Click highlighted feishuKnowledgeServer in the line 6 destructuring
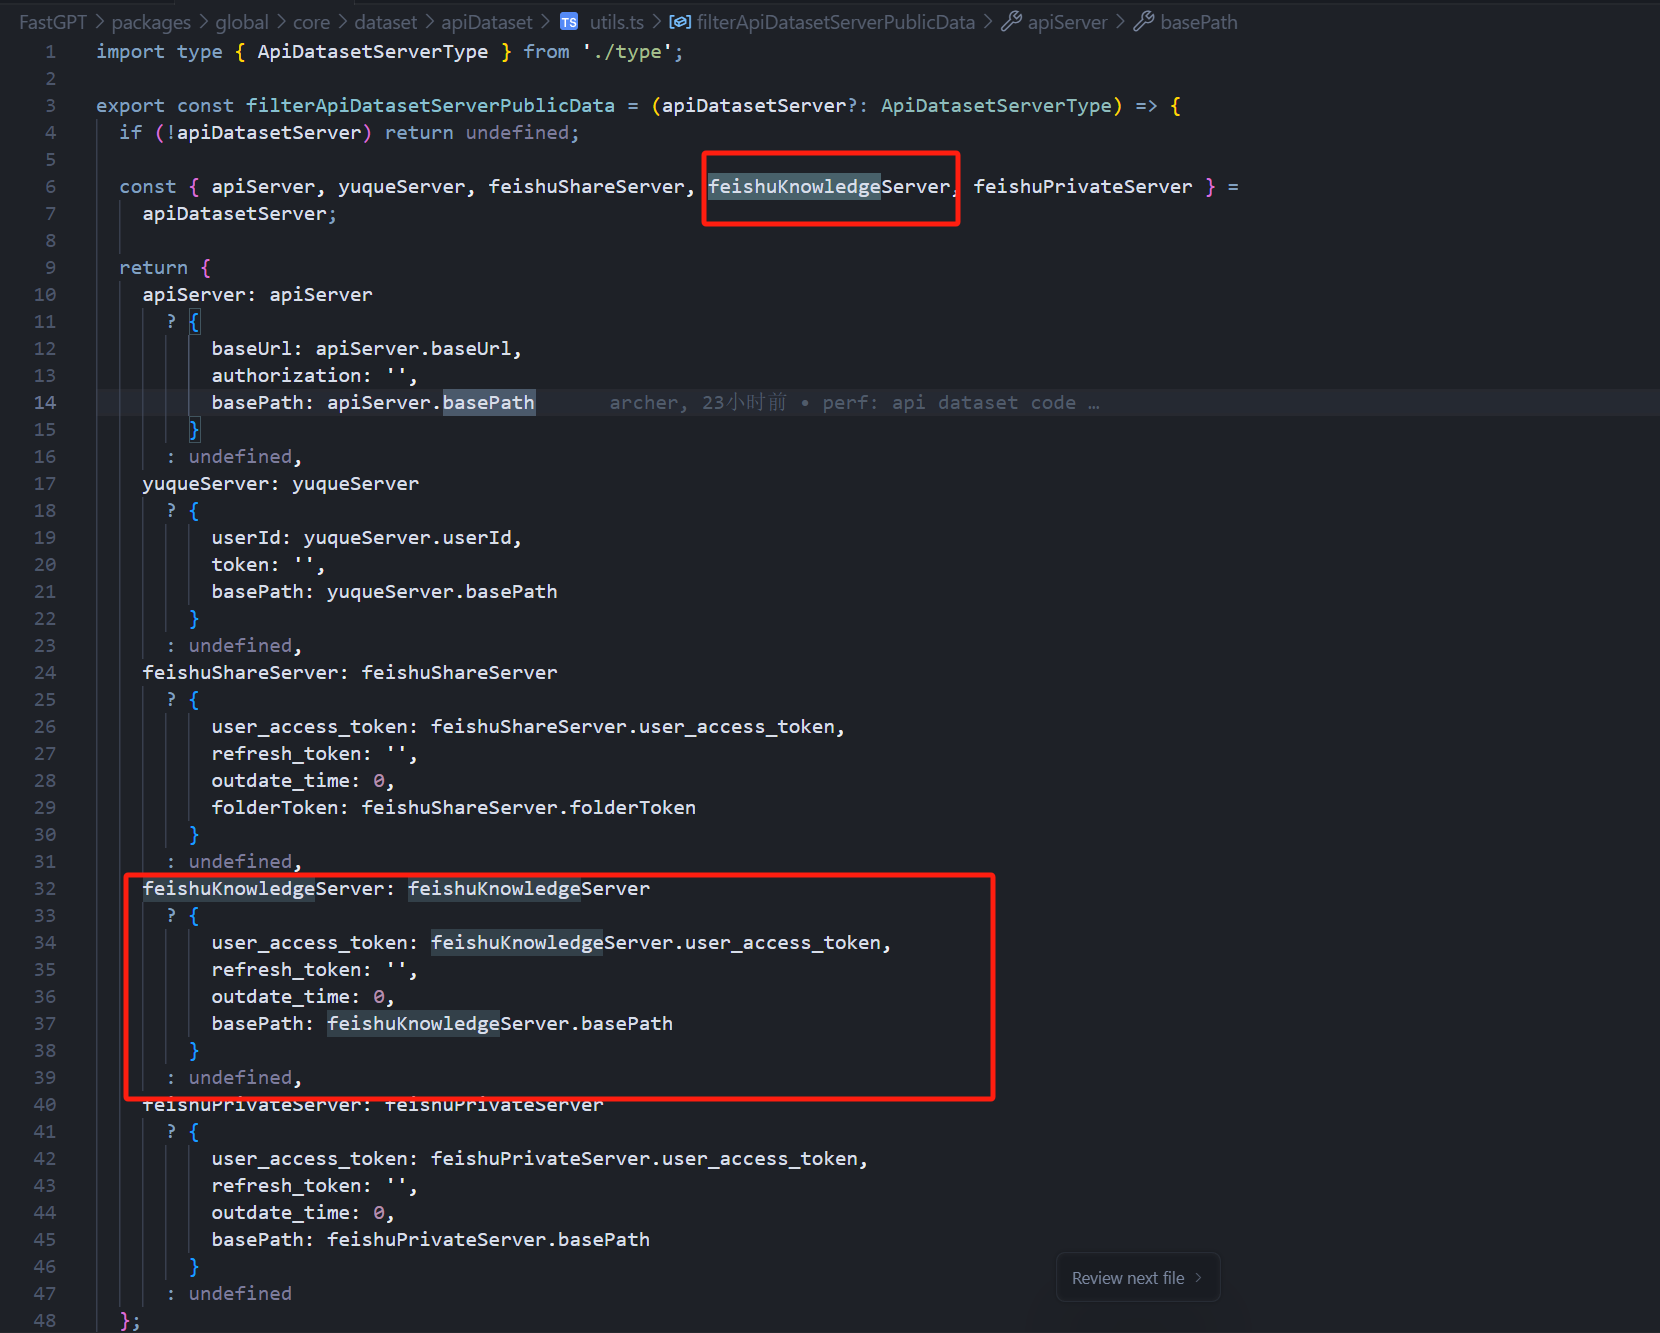 pos(829,187)
